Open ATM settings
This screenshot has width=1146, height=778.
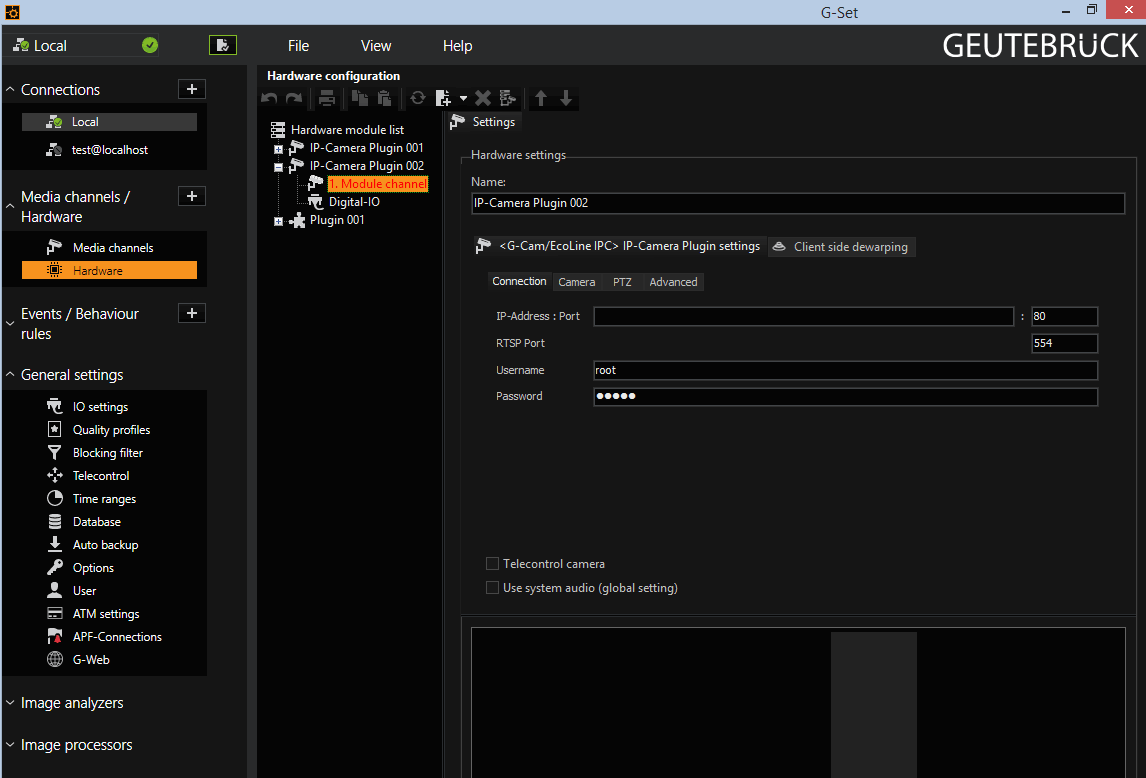click(106, 614)
